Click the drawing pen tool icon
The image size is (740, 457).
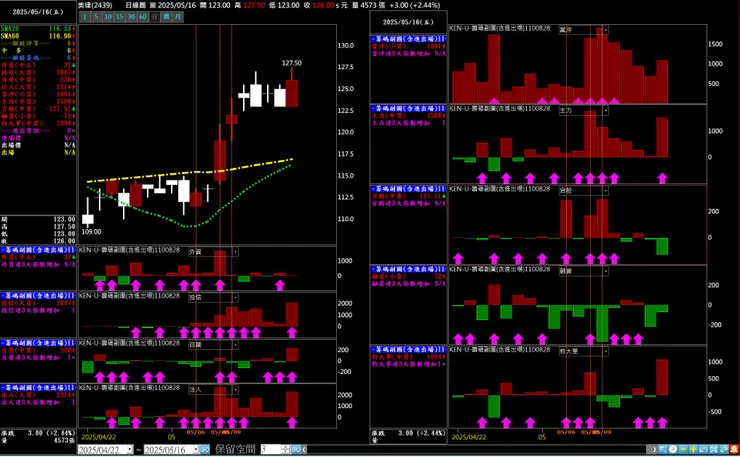[724, 449]
